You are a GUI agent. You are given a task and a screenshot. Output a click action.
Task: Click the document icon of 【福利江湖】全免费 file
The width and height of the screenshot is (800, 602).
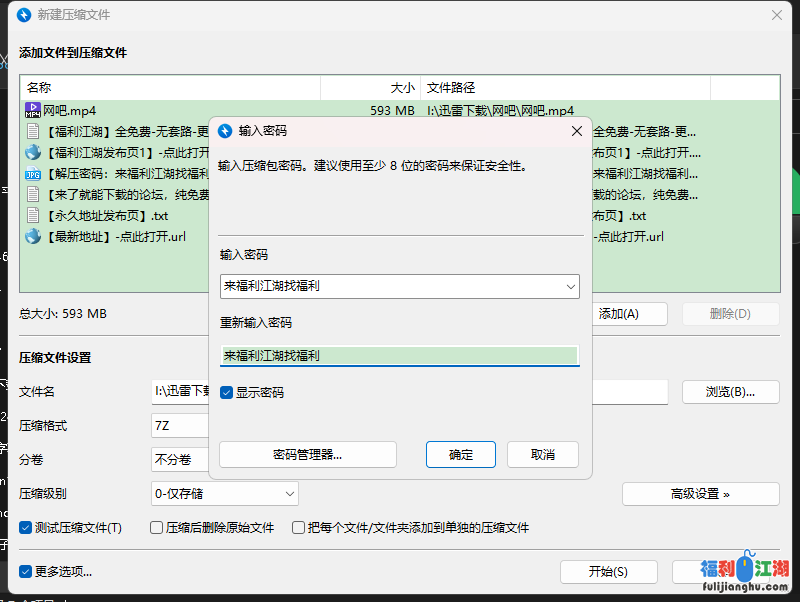(x=32, y=132)
